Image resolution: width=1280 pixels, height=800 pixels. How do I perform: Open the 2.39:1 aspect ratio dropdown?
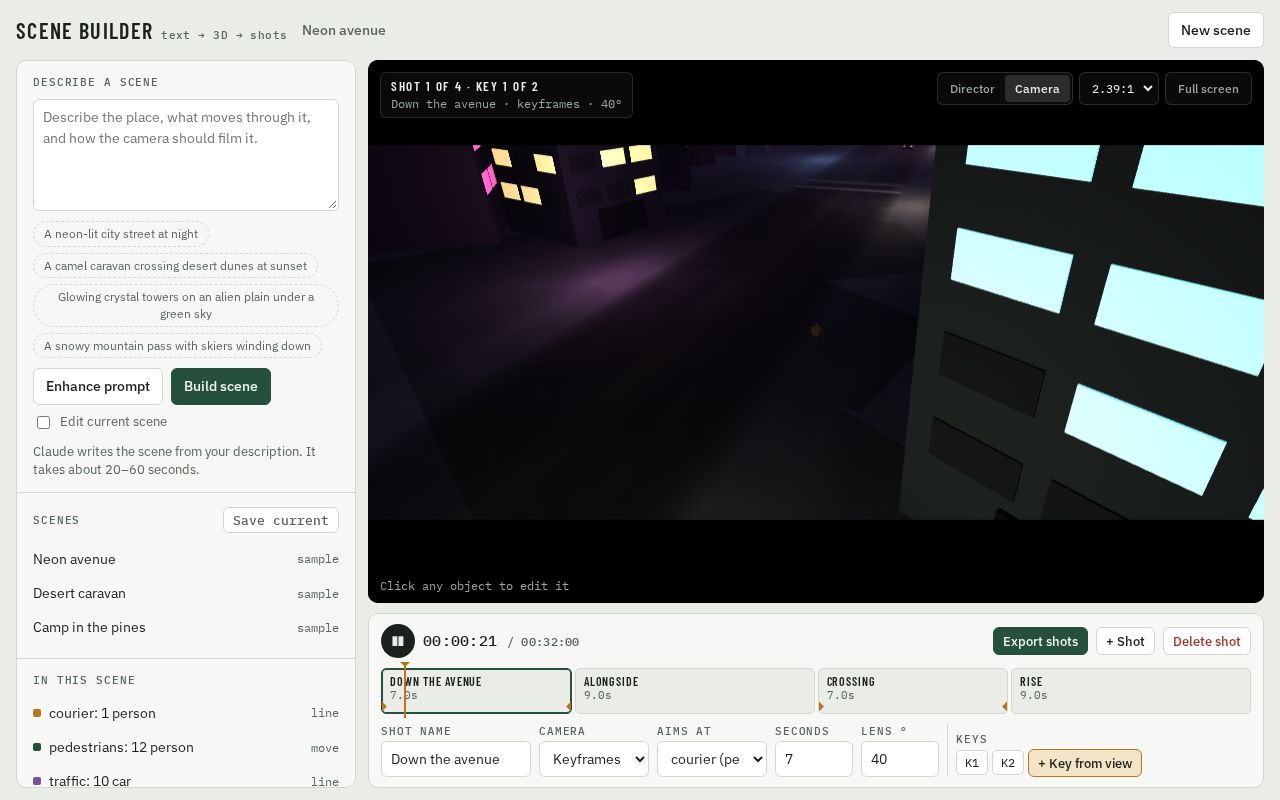pyautogui.click(x=1118, y=89)
